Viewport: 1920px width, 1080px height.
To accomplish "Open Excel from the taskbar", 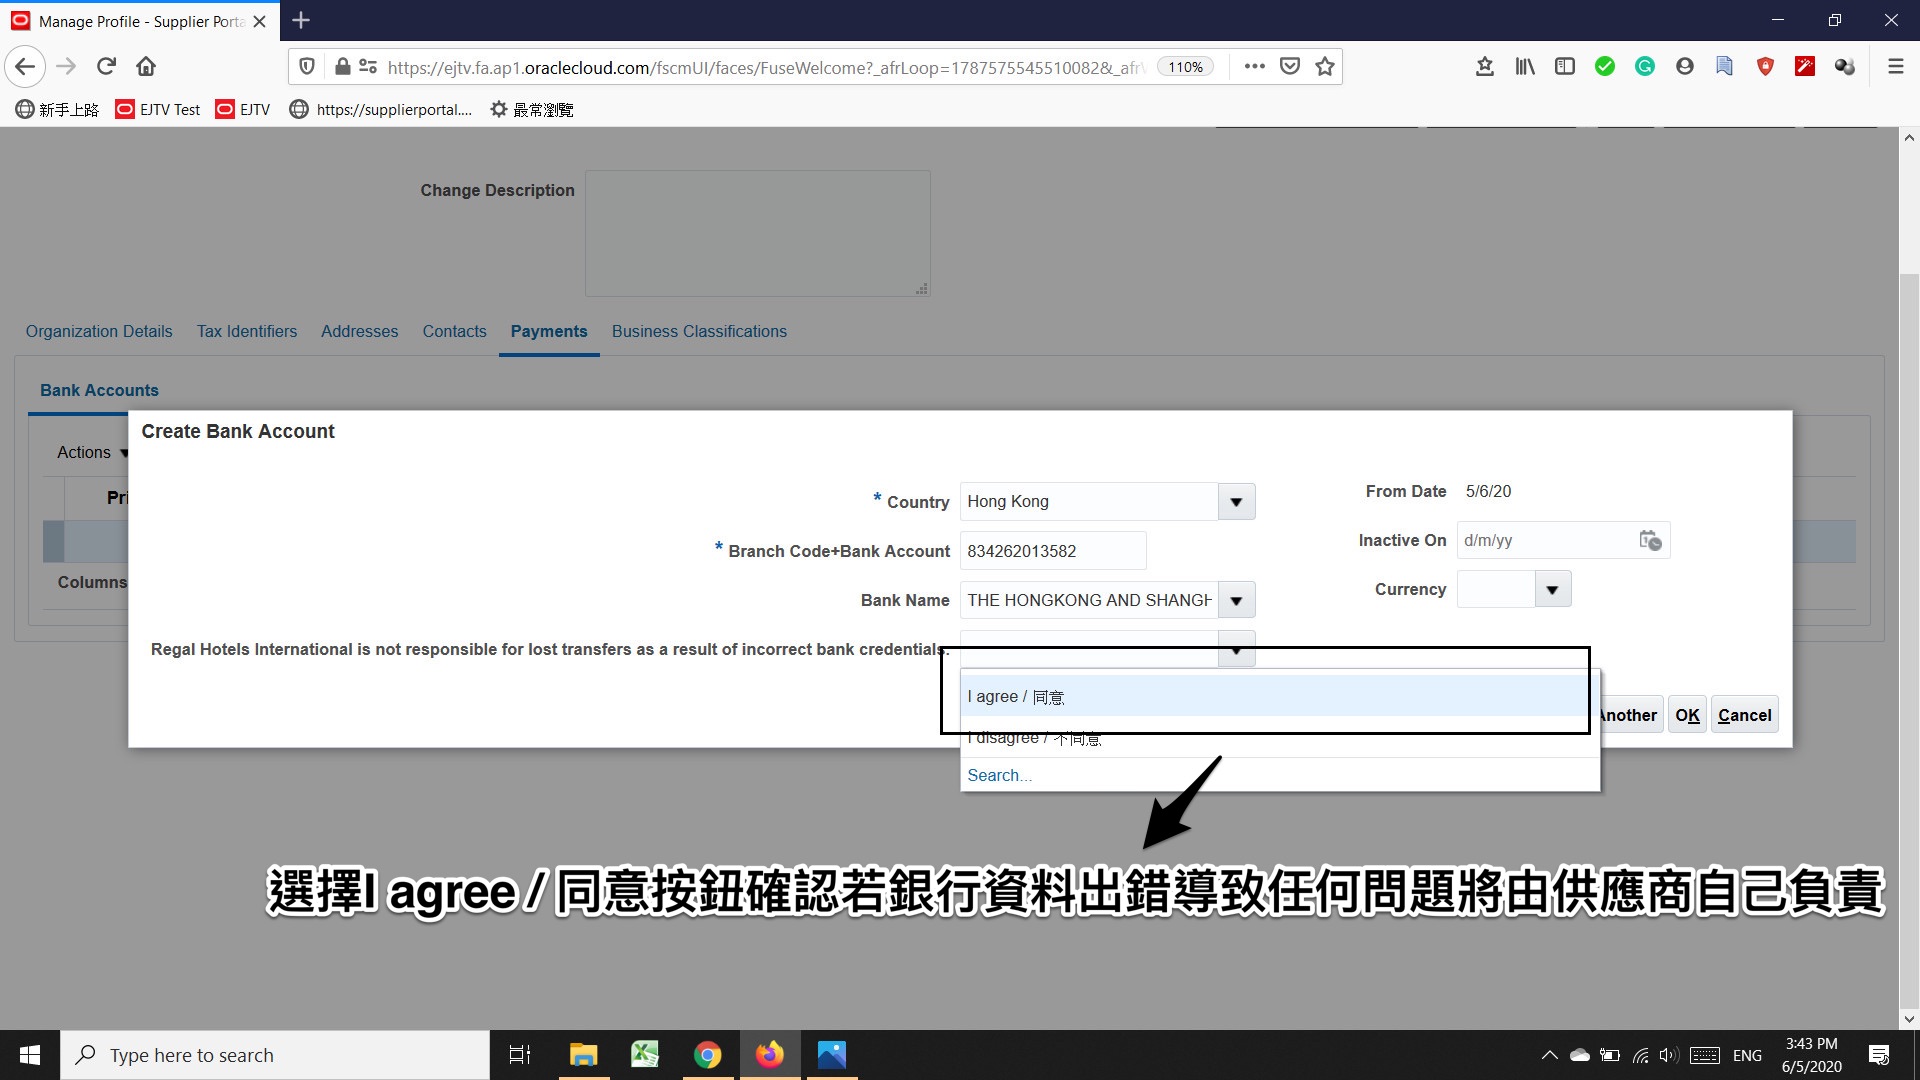I will pos(645,1055).
